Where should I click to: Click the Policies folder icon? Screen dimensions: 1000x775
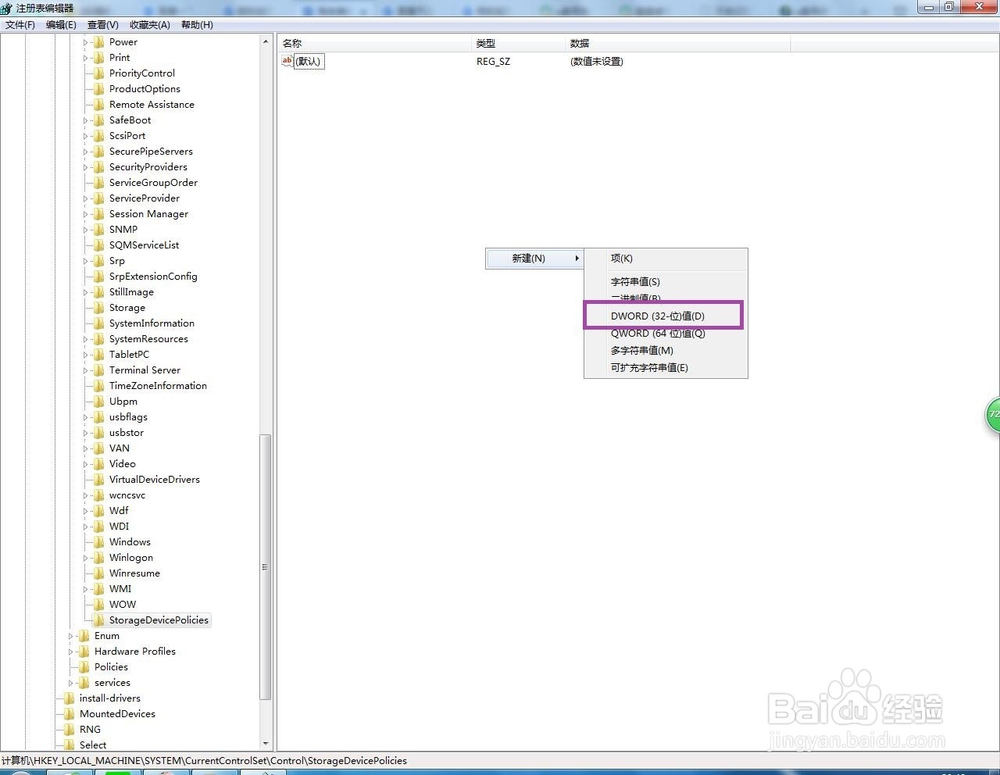point(84,667)
